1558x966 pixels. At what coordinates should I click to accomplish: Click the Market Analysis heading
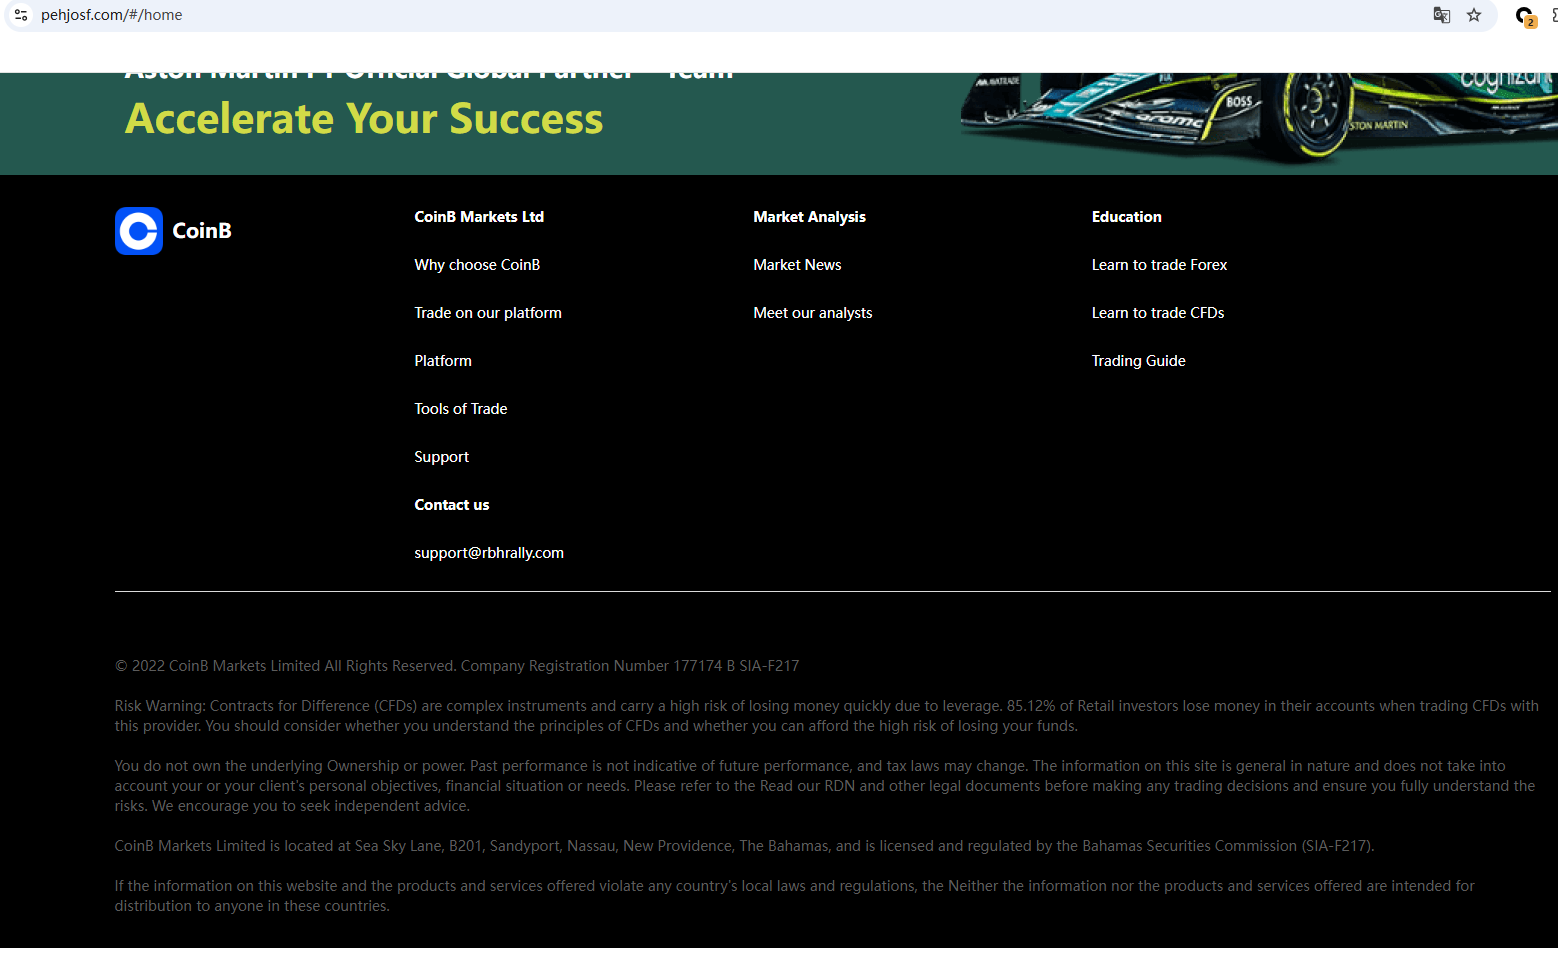(809, 217)
